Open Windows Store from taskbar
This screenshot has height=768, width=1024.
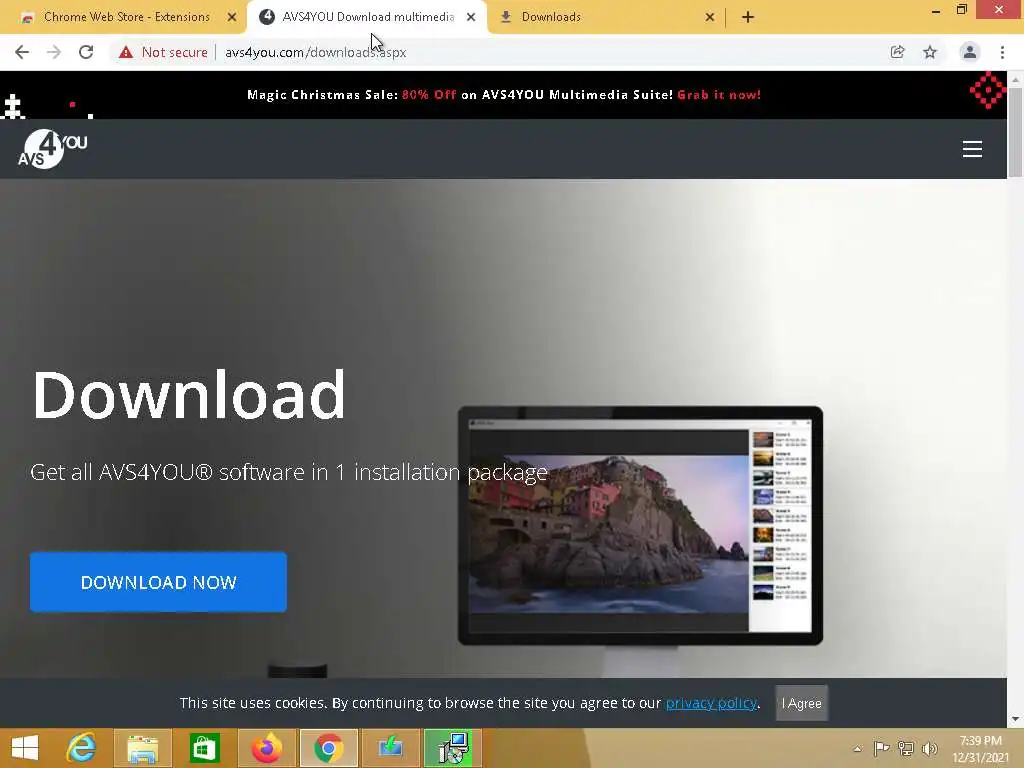tap(204, 748)
